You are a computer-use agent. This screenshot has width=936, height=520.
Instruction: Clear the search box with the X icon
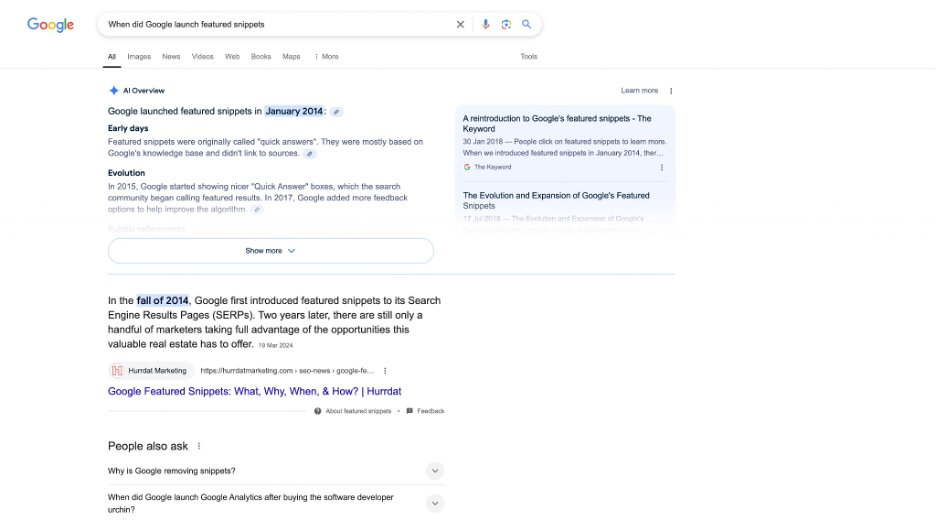pyautogui.click(x=460, y=24)
